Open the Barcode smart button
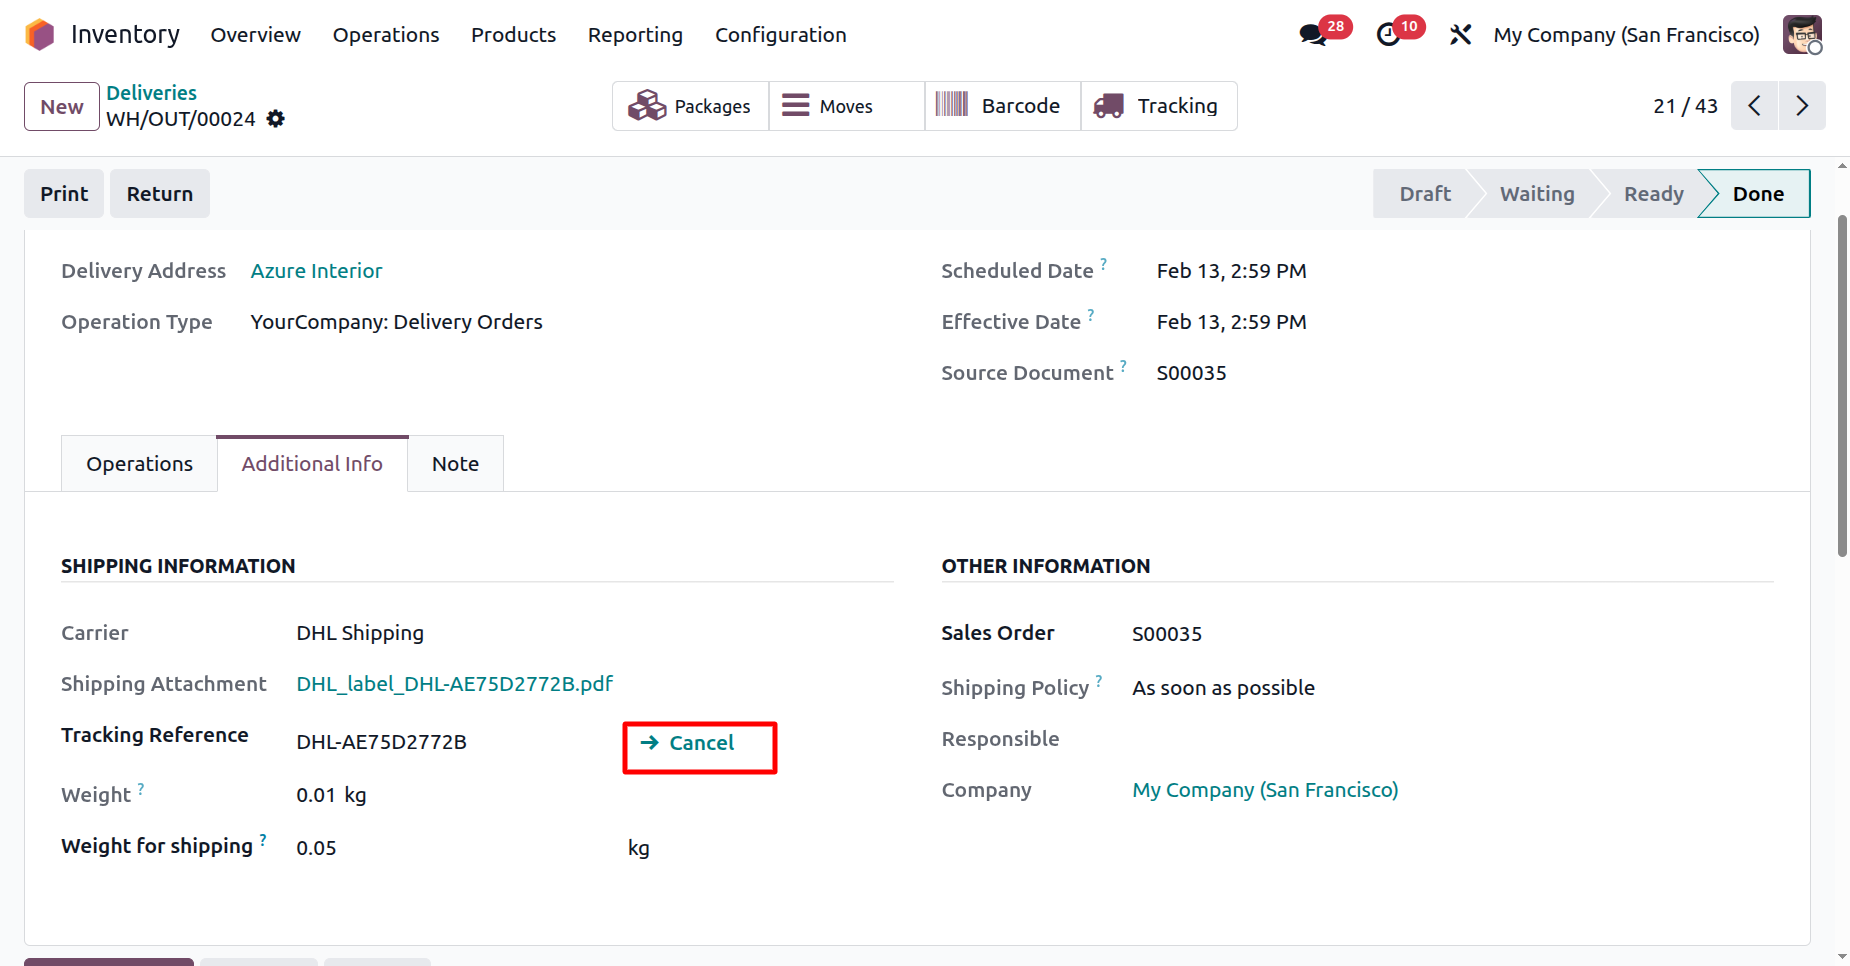 tap(1002, 106)
